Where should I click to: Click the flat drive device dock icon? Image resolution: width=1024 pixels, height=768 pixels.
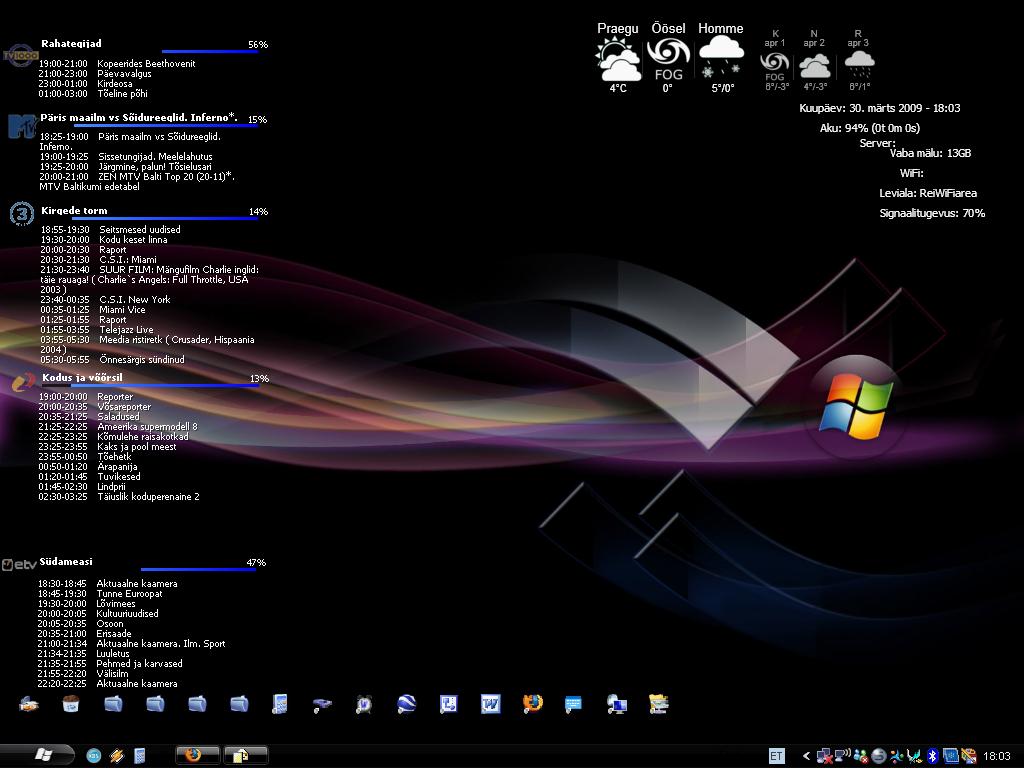[322, 704]
